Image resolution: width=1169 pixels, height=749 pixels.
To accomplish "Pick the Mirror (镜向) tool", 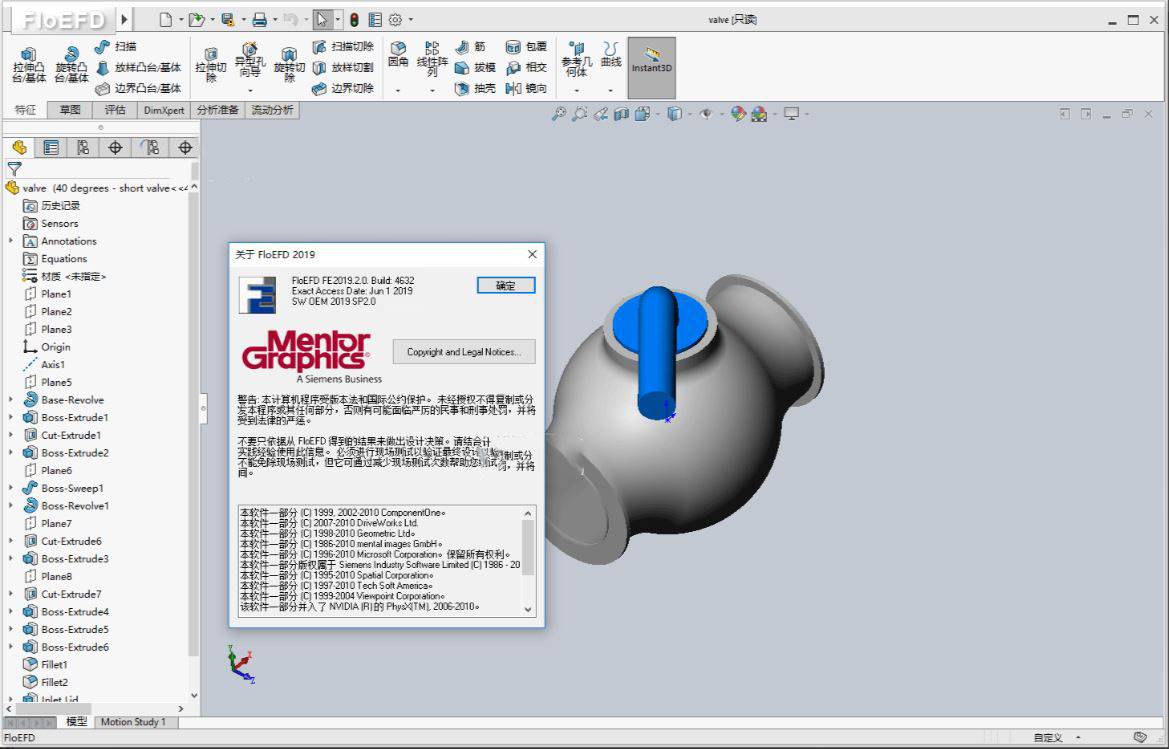I will tap(526, 89).
